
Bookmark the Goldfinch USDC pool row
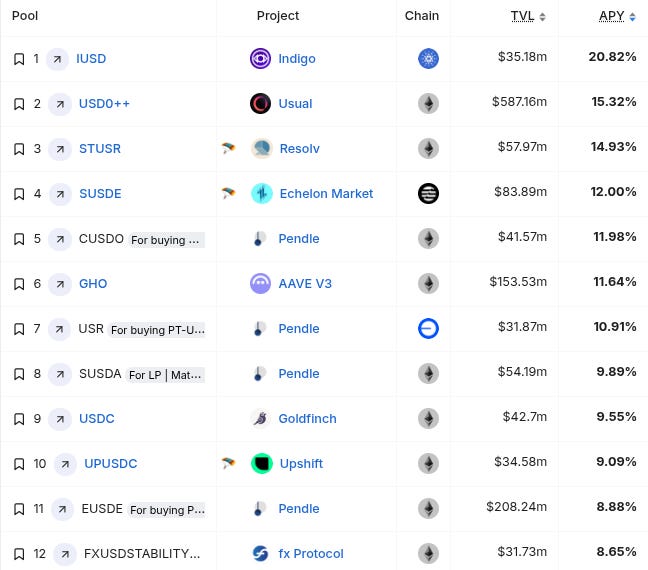pyautogui.click(x=19, y=419)
